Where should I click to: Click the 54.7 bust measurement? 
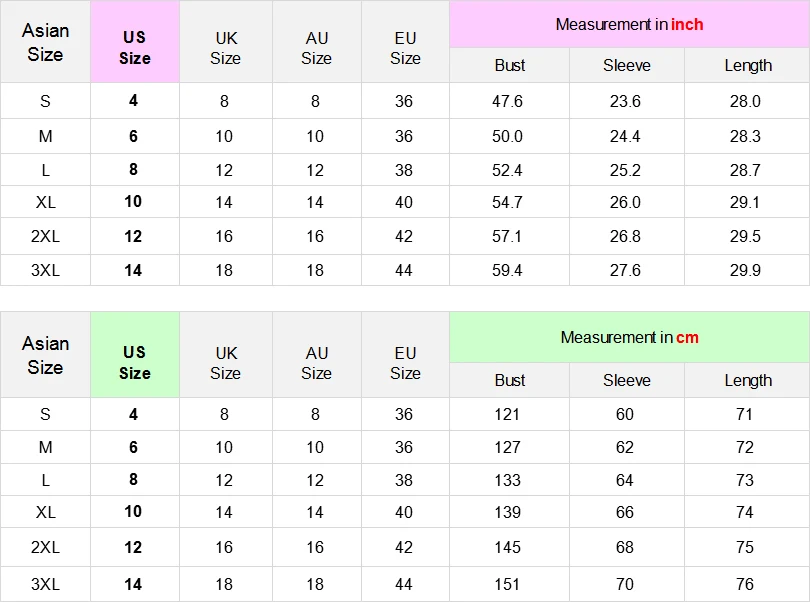point(508,202)
